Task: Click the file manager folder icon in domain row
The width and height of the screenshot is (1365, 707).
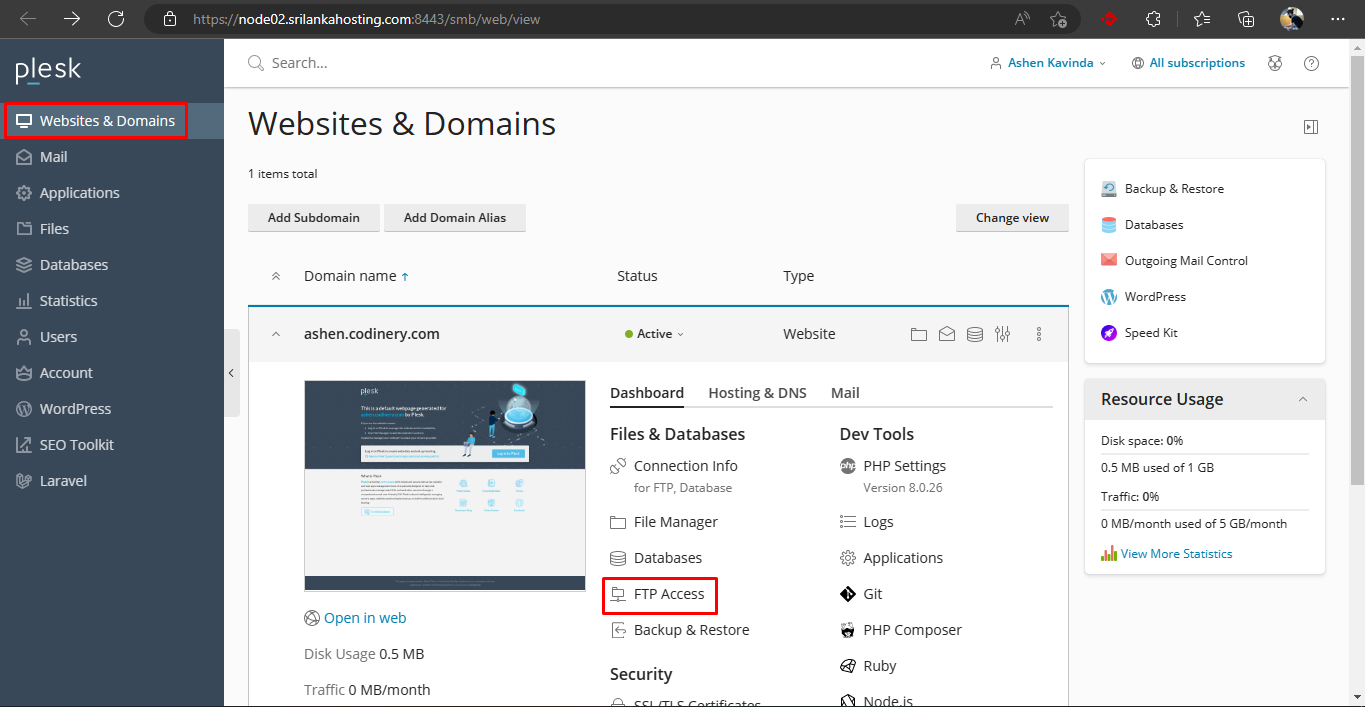Action: 919,334
